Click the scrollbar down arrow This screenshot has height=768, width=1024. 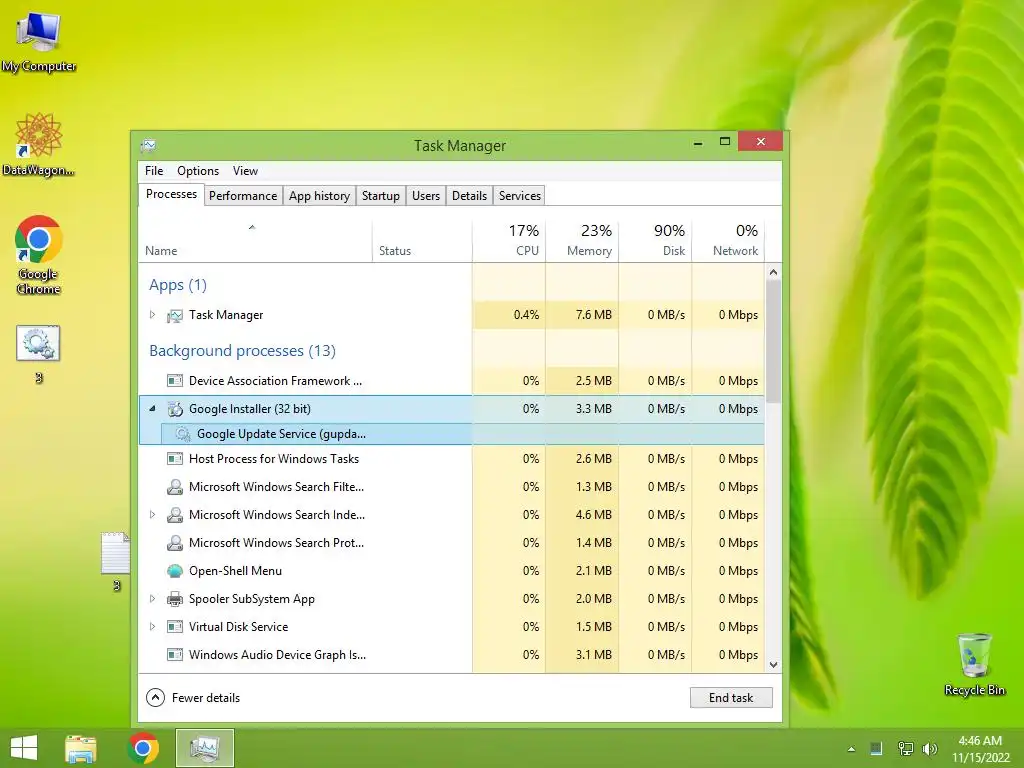click(x=773, y=665)
